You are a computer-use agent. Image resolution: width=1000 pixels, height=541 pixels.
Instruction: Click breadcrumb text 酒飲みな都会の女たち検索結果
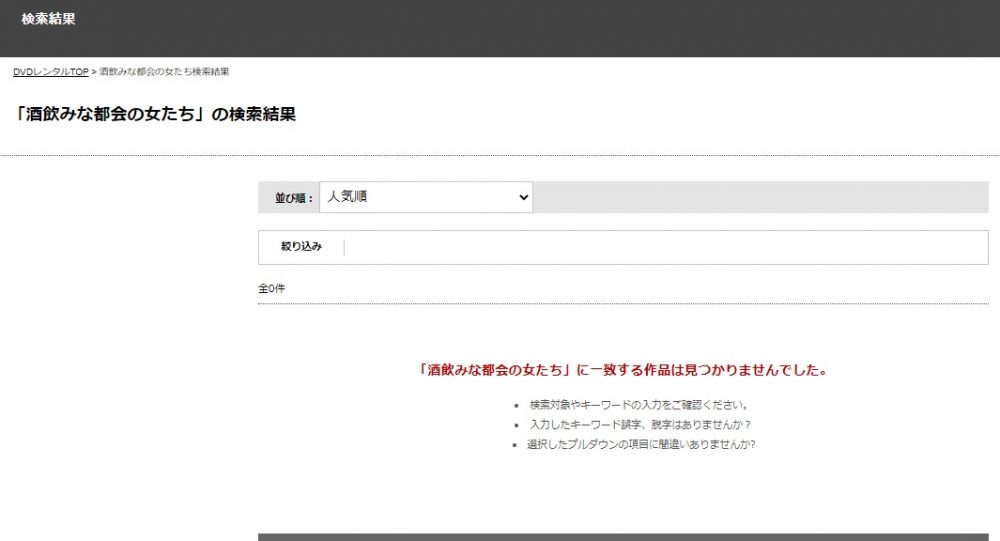coord(165,72)
